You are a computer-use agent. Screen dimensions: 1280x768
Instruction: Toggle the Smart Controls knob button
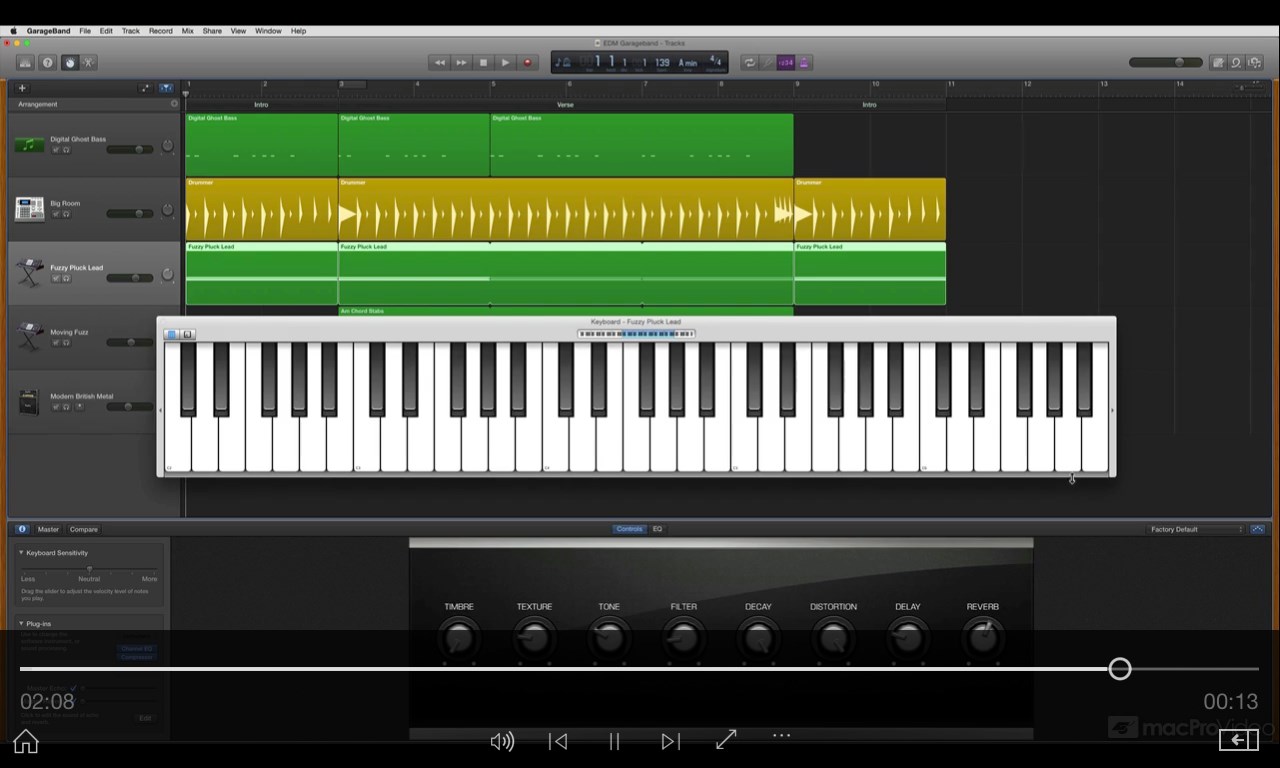[69, 63]
